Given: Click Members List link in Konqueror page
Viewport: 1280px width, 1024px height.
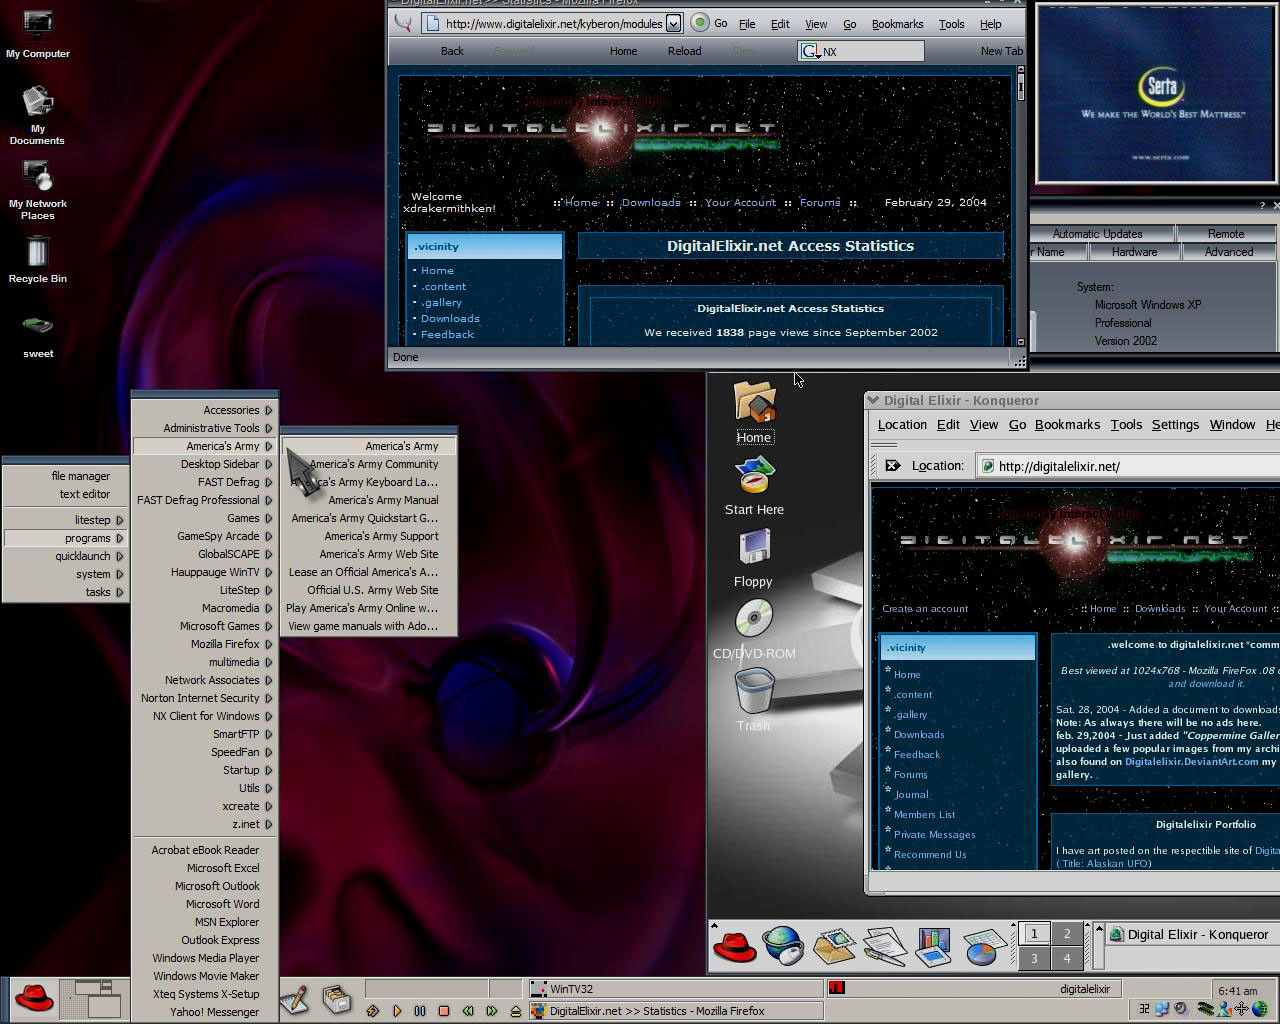Looking at the screenshot, I should point(924,814).
